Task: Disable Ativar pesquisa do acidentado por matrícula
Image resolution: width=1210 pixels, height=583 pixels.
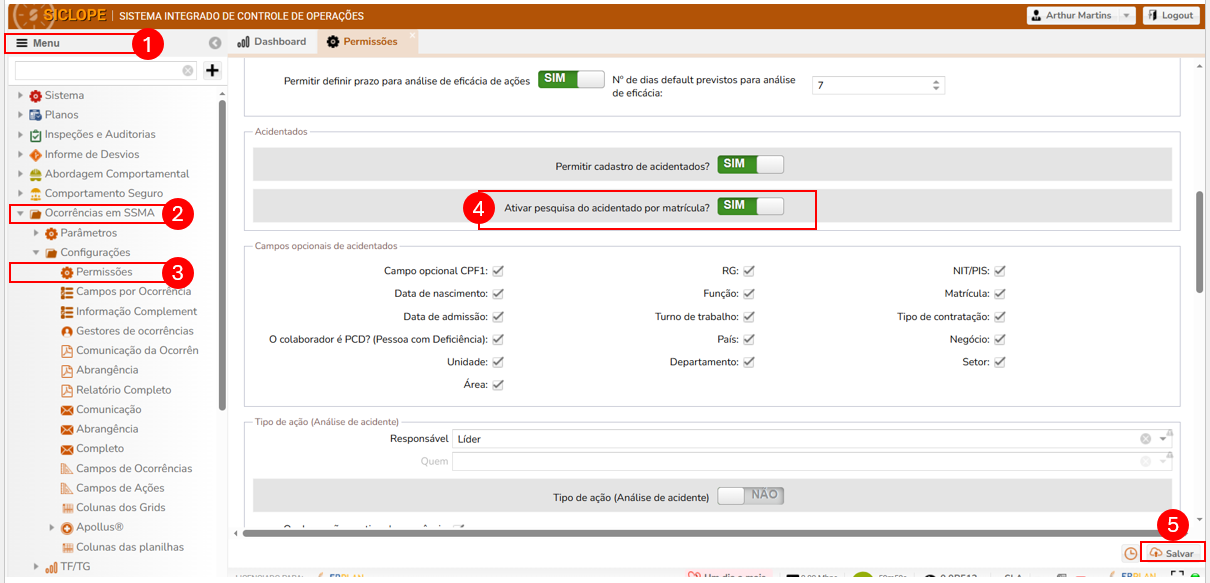Action: [x=750, y=206]
